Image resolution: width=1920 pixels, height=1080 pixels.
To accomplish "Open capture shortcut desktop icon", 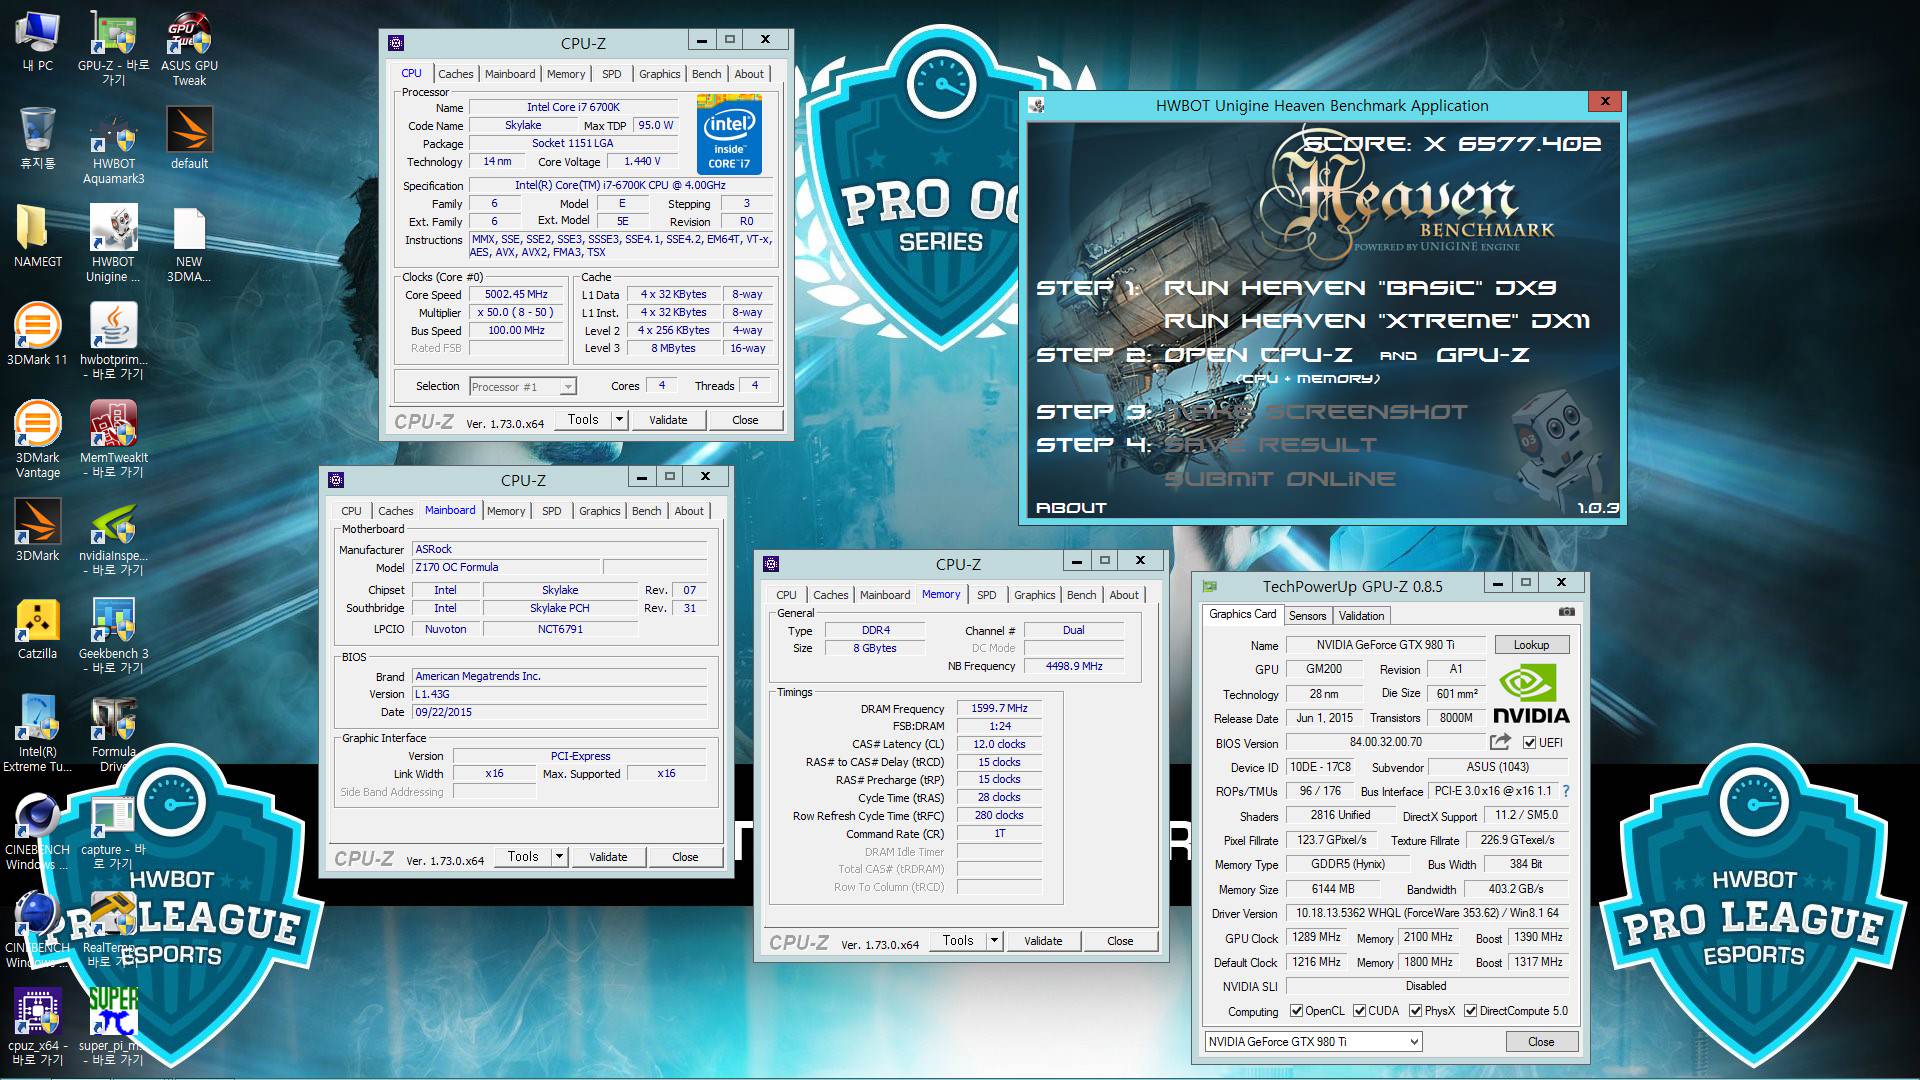I will click(x=113, y=832).
